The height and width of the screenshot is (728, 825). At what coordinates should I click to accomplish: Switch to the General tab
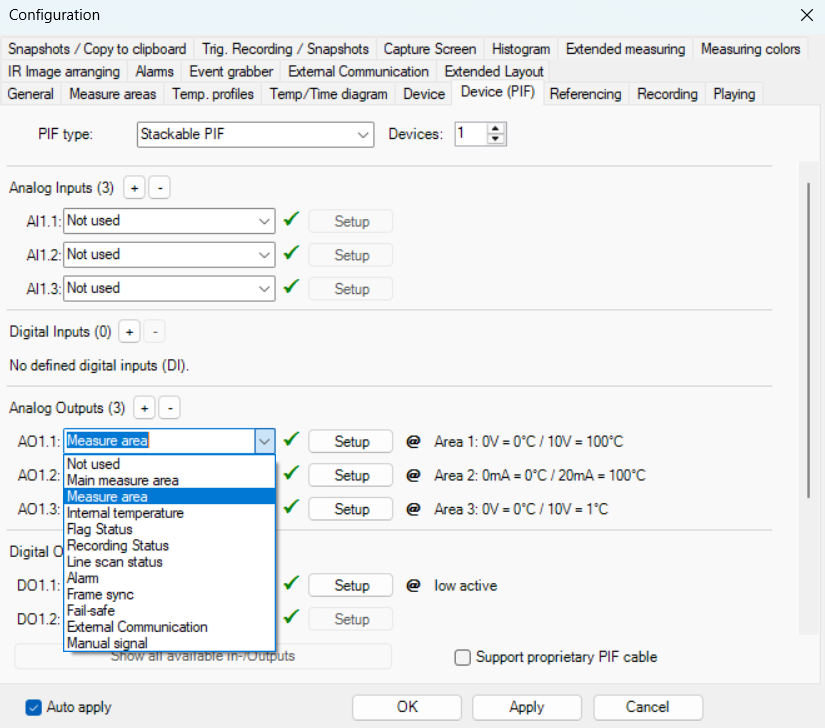coord(31,94)
